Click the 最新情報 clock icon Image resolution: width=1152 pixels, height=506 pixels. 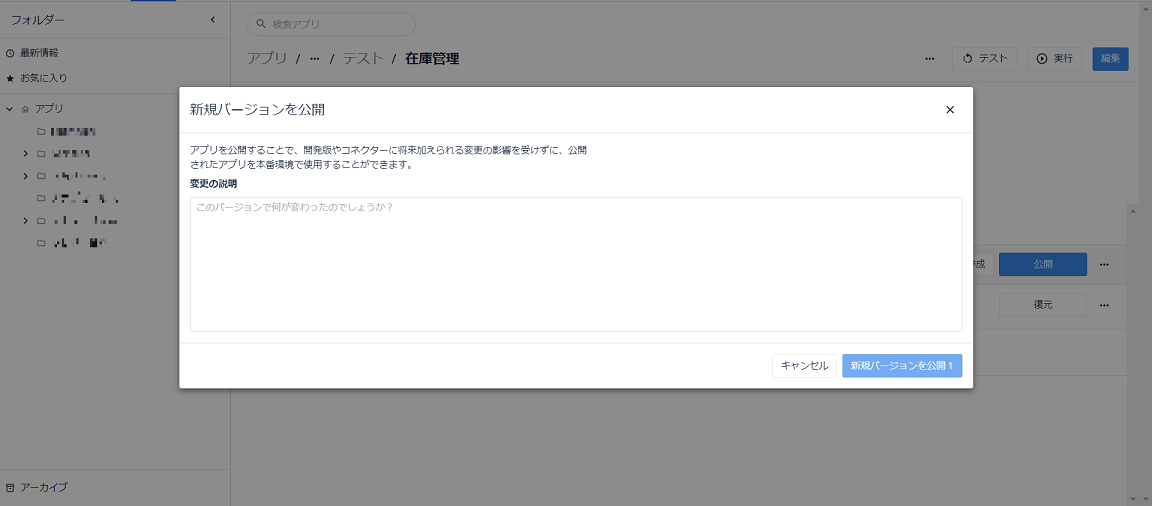click(10, 53)
